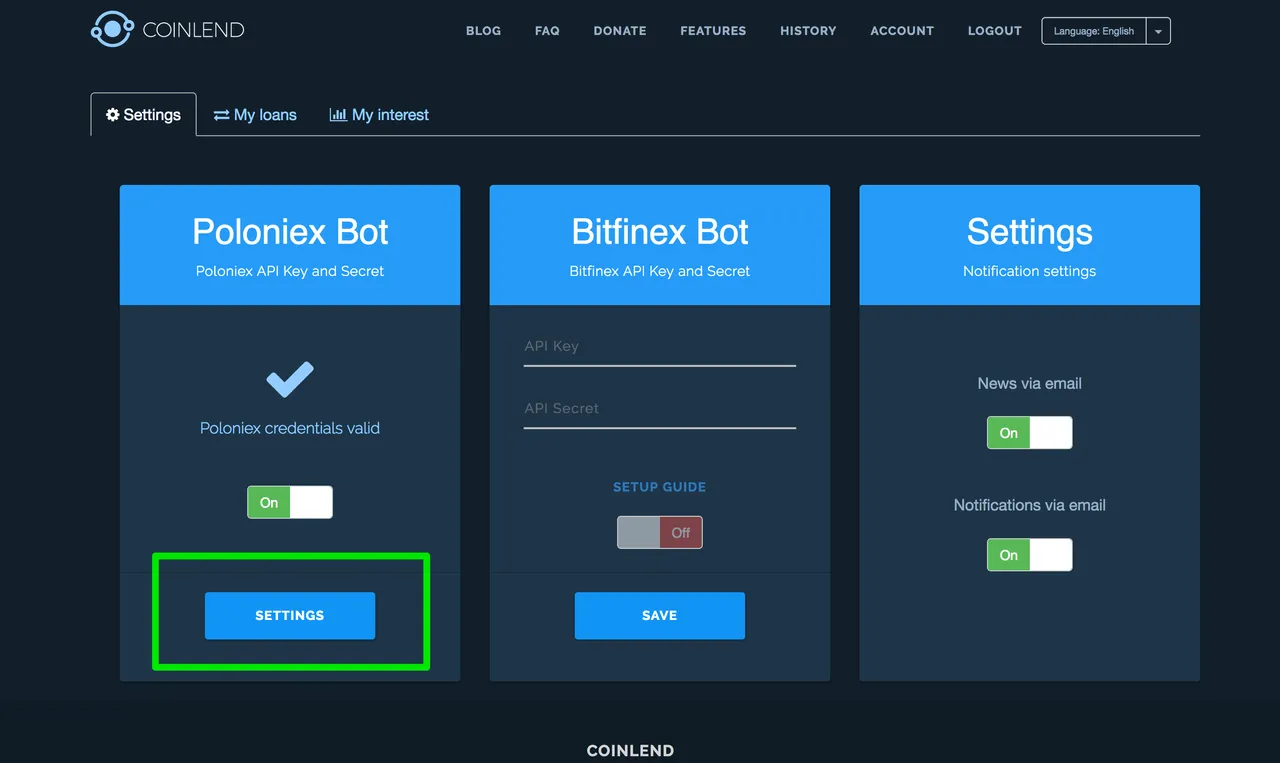Screen dimensions: 1280x763
Task: Click the Poloniex API Key and Secret subtitle
Action: click(x=290, y=271)
